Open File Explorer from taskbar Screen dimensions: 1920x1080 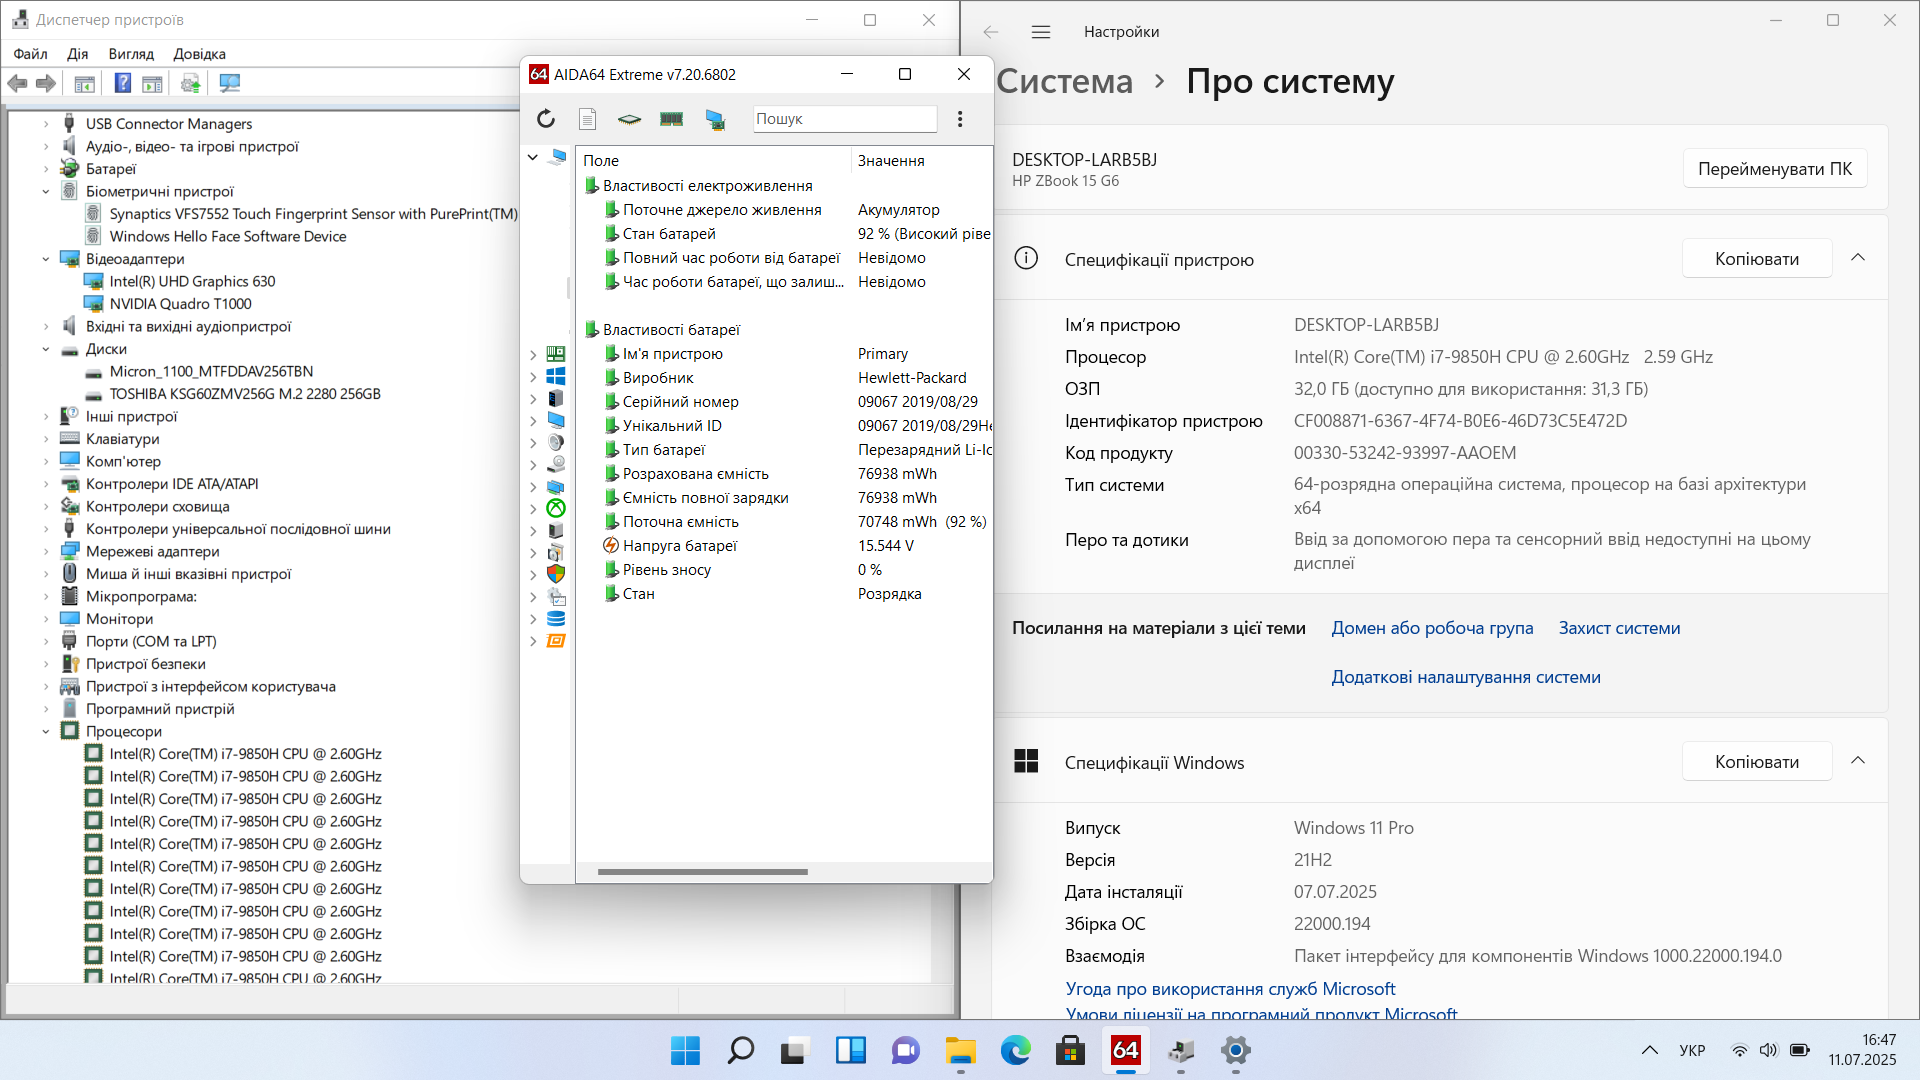point(961,1051)
